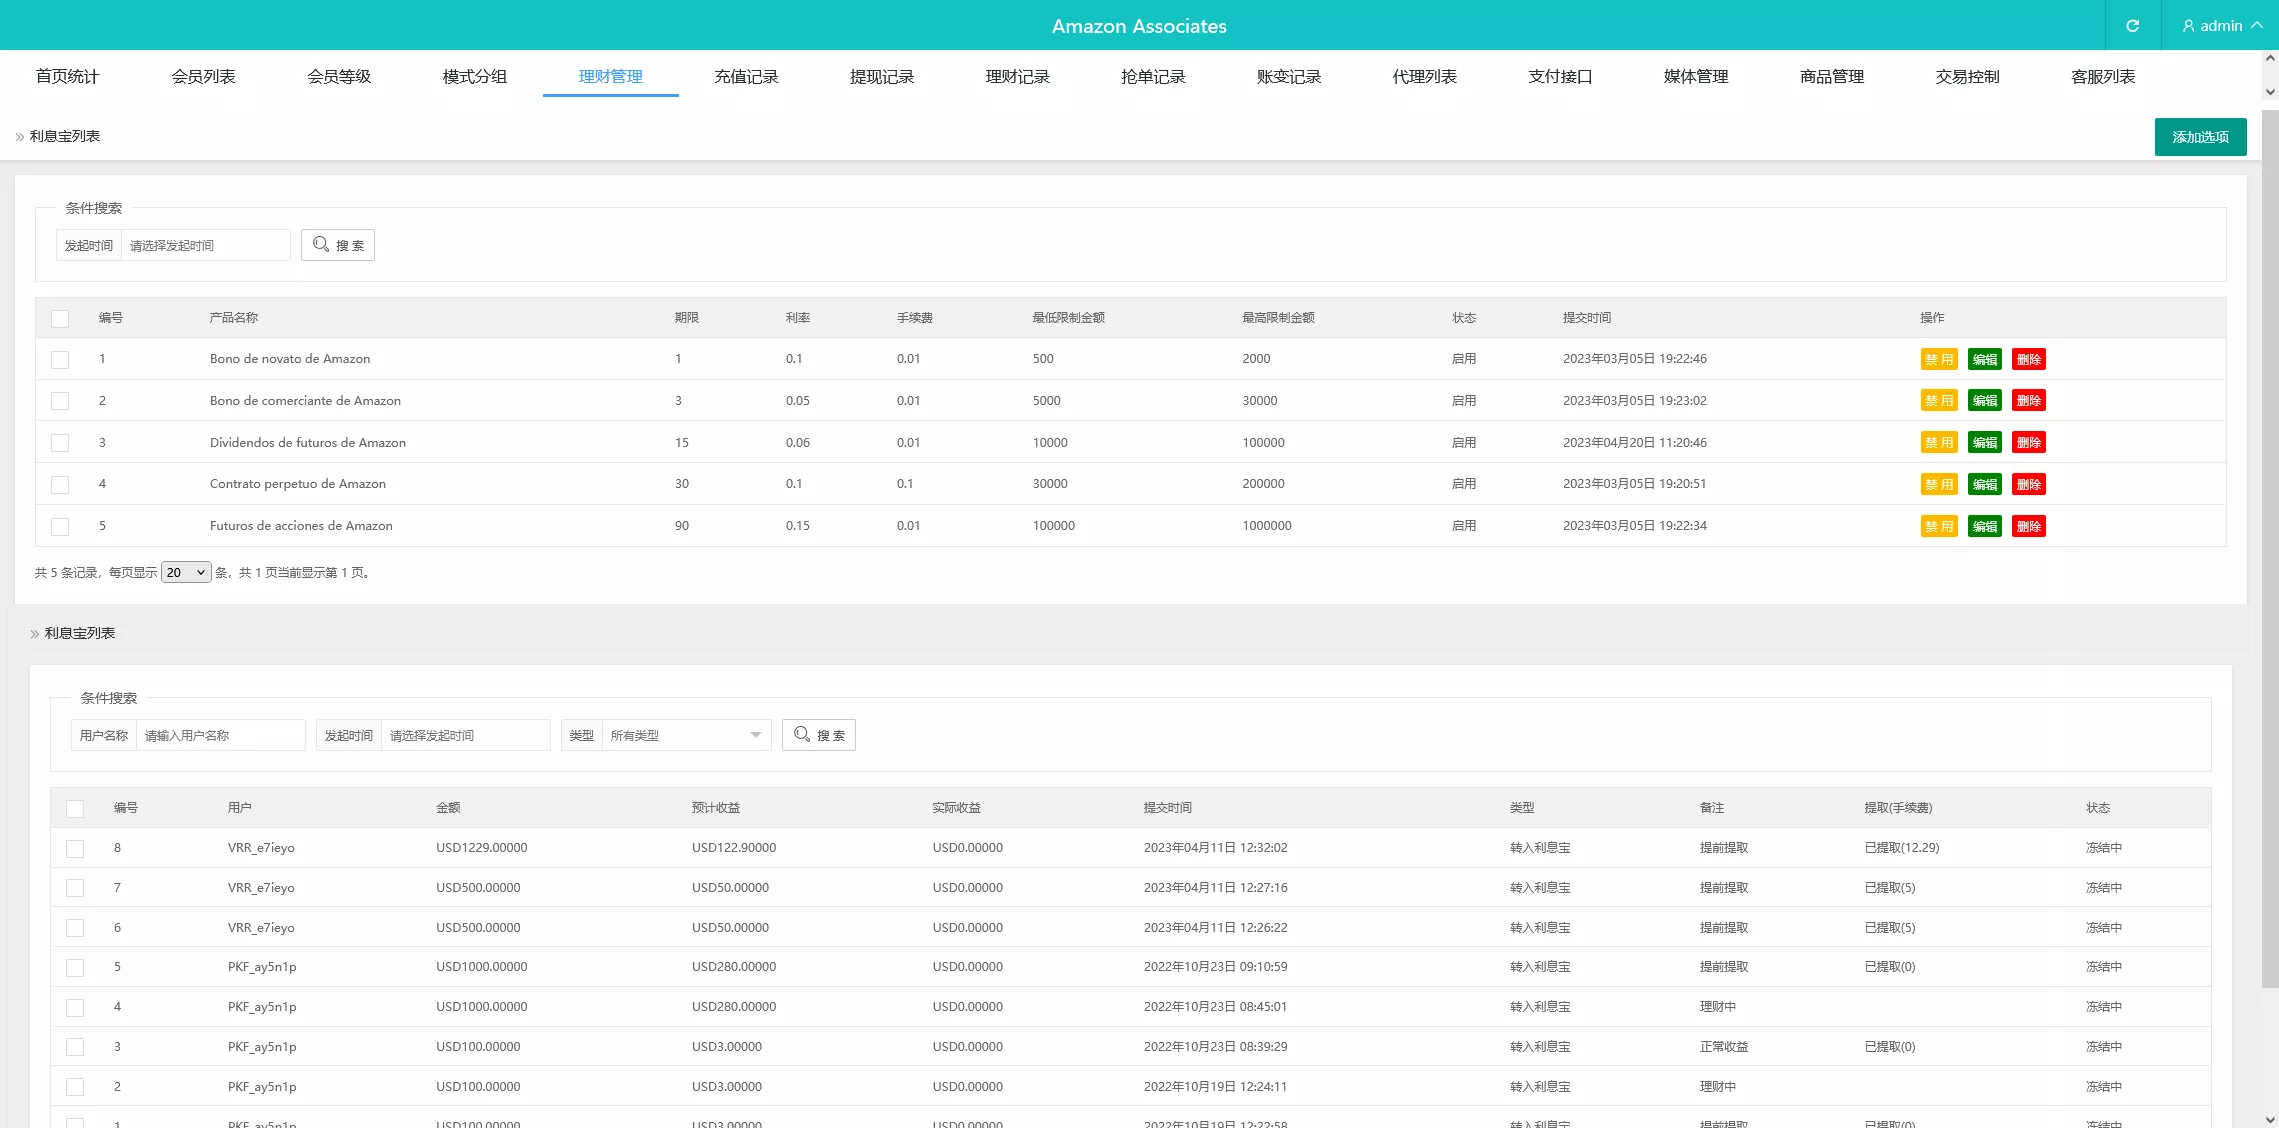Click green edit button for product 3
Viewport: 2279px width, 1128px height.
pyautogui.click(x=1984, y=443)
